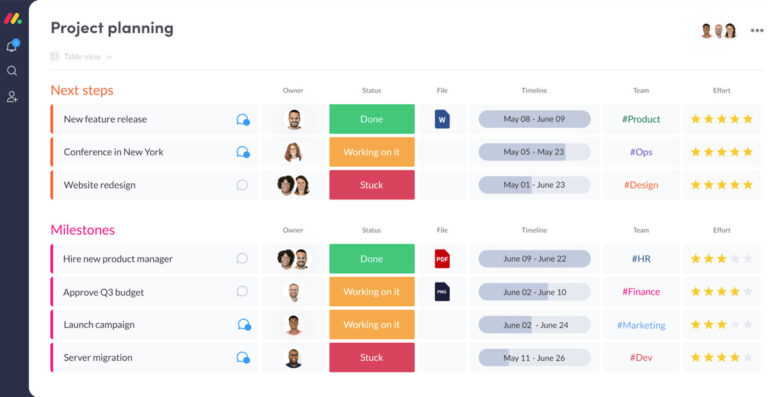Open conversation icon for New feature release

(x=243, y=119)
